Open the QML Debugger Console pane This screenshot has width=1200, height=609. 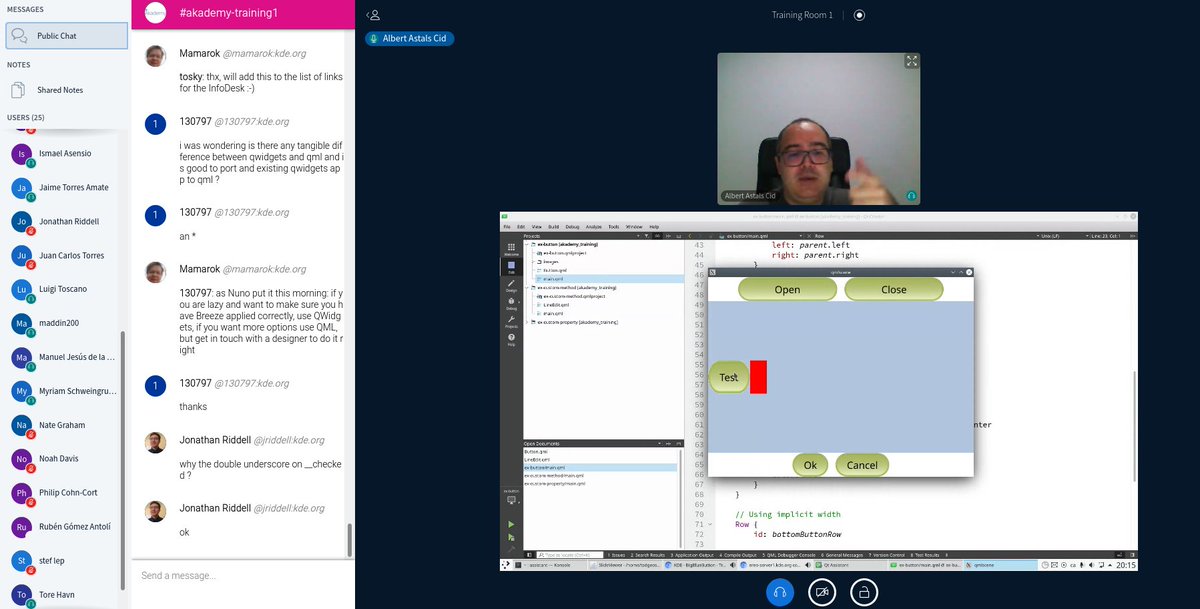click(x=789, y=554)
